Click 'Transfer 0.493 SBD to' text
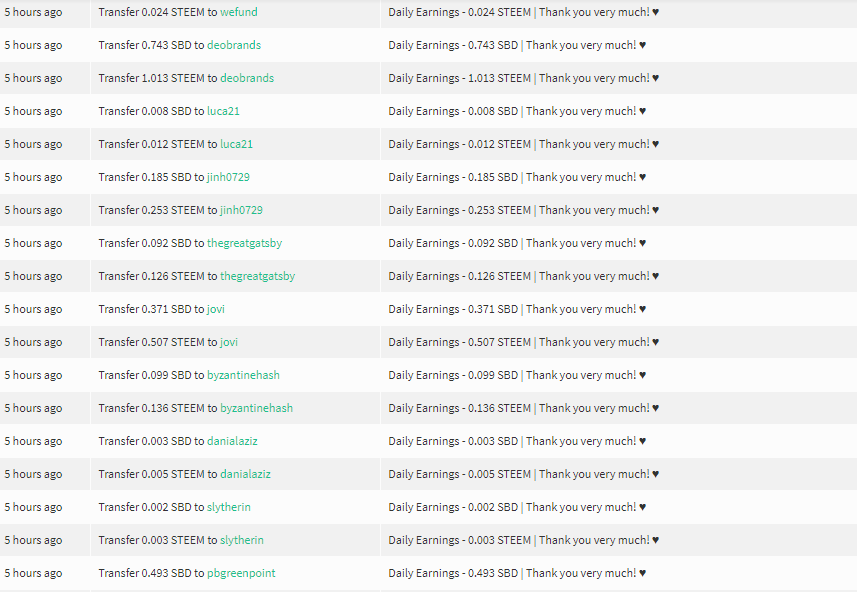857x592 pixels. click(151, 573)
